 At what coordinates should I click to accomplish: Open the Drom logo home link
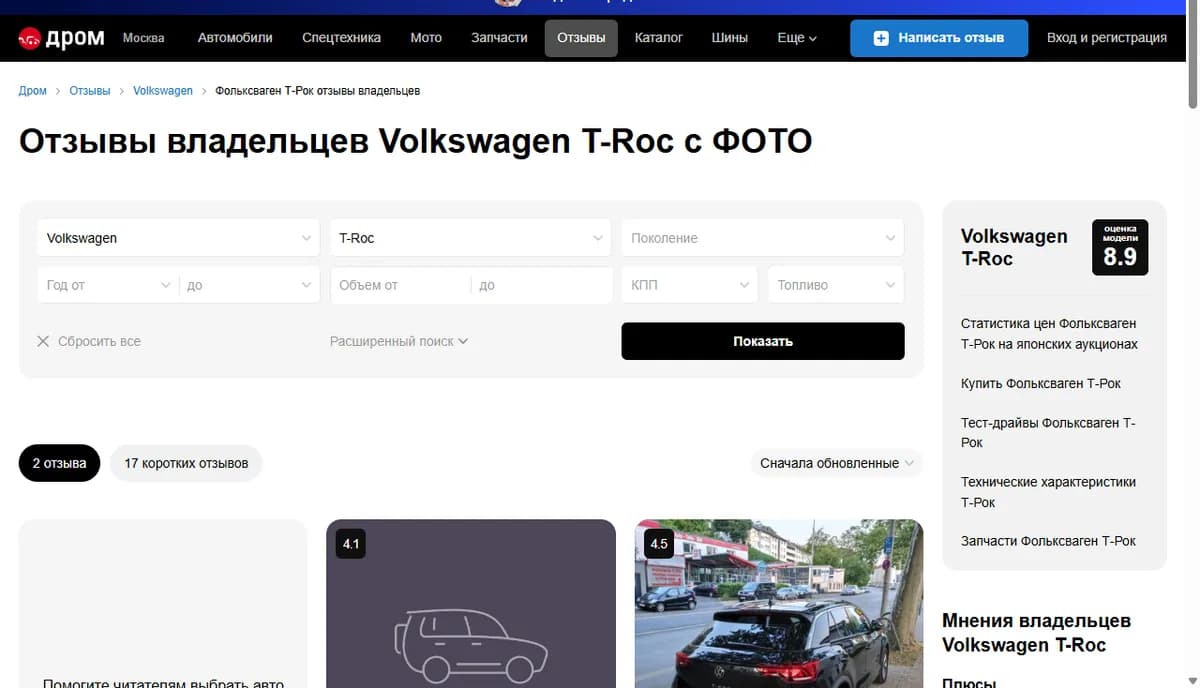click(x=61, y=38)
